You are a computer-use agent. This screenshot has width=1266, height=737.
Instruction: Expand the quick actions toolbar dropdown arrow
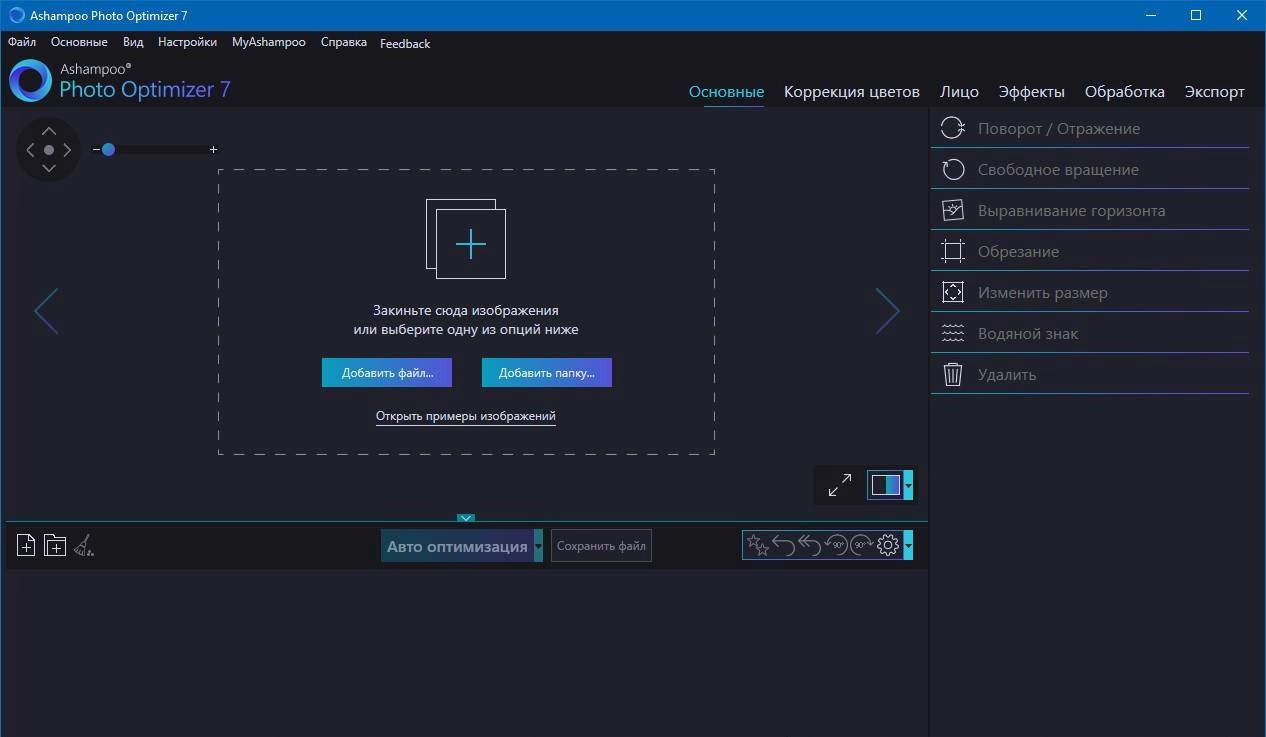click(x=908, y=545)
